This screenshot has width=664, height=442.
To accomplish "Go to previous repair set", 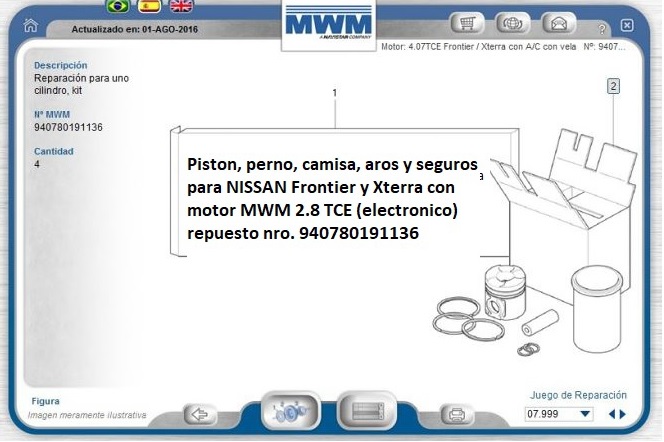I will tap(612, 414).
